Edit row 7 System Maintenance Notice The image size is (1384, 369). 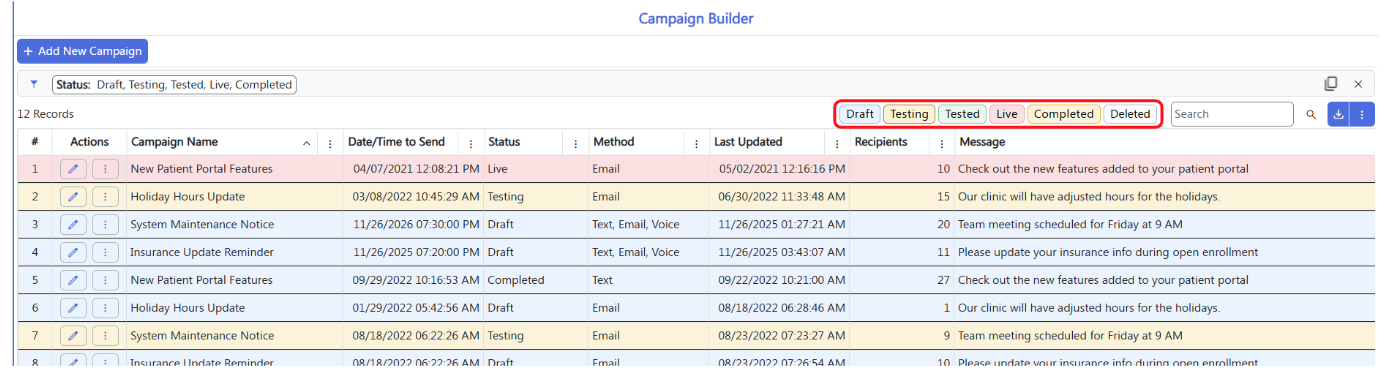pyautogui.click(x=73, y=335)
